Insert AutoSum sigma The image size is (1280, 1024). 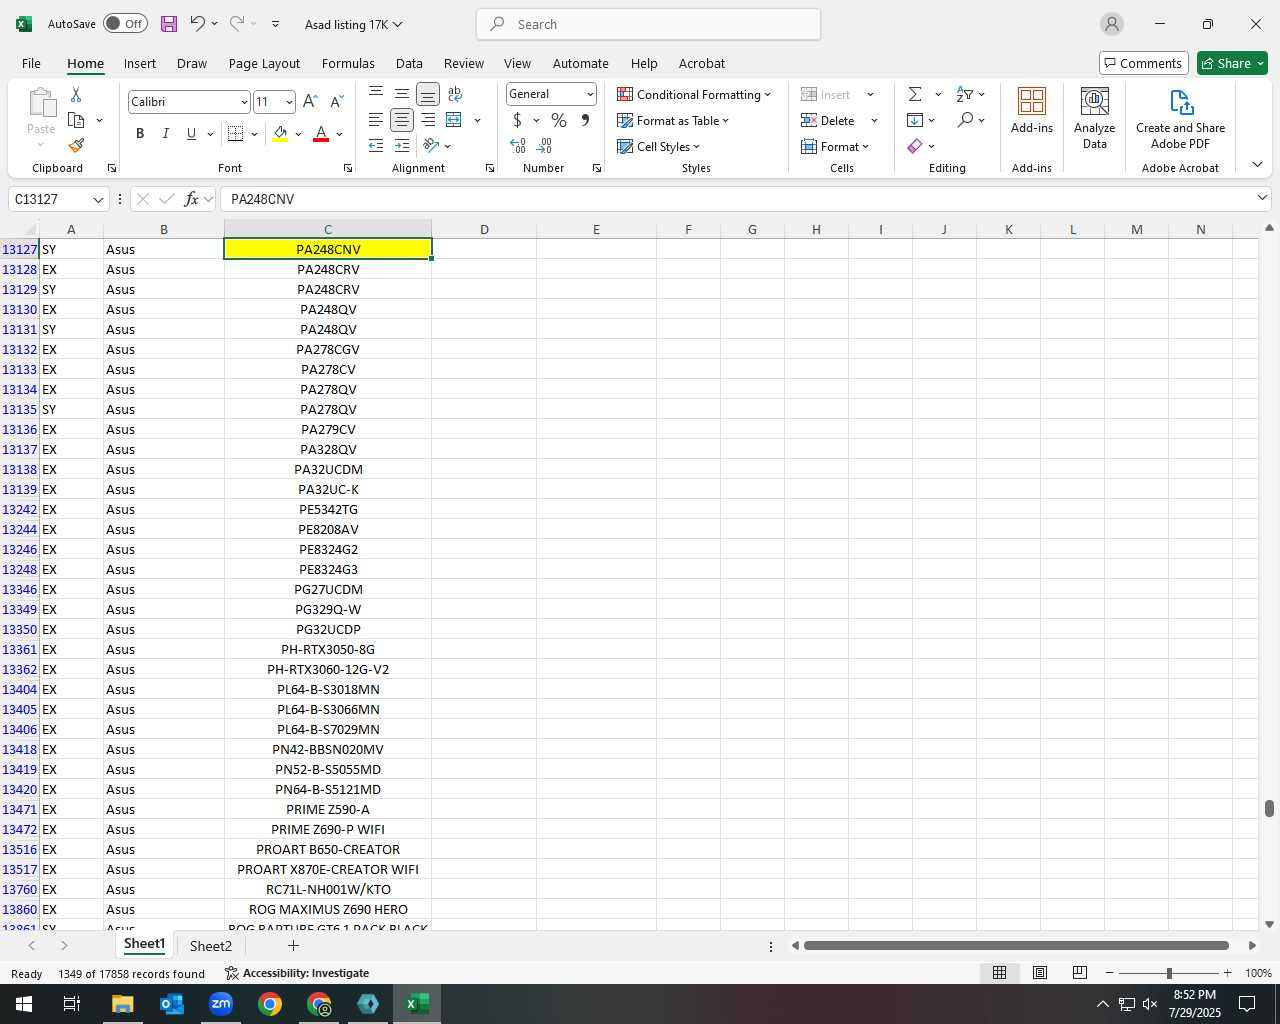coord(915,94)
